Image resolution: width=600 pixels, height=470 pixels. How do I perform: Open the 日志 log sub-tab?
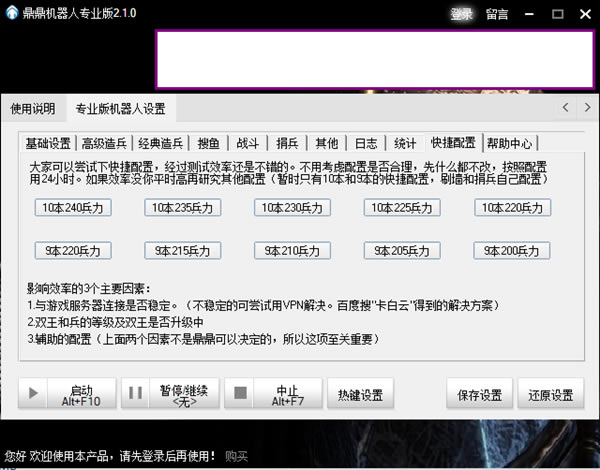coord(366,143)
